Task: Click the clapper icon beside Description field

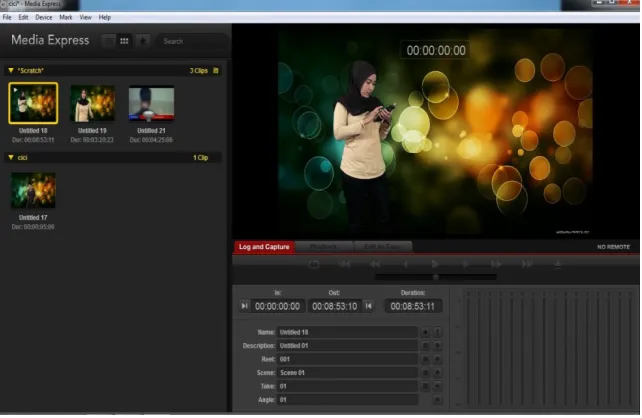Action: [426, 347]
